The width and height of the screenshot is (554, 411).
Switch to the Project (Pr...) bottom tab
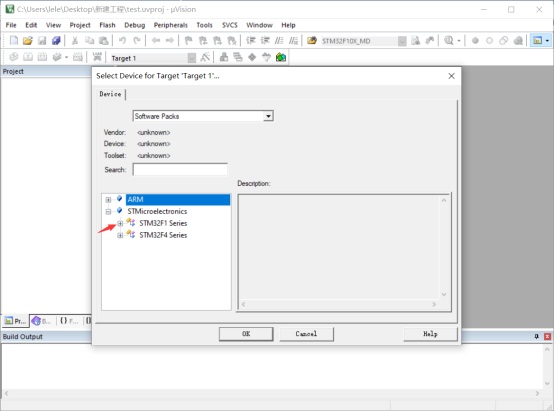pyautogui.click(x=15, y=321)
